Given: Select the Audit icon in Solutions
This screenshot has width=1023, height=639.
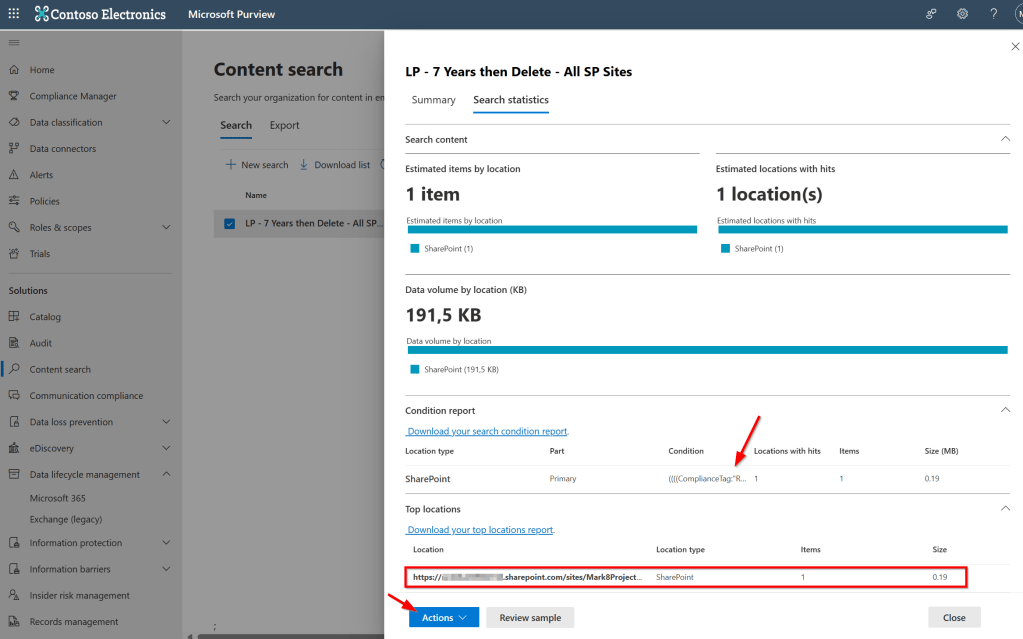Looking at the screenshot, I should tap(14, 343).
